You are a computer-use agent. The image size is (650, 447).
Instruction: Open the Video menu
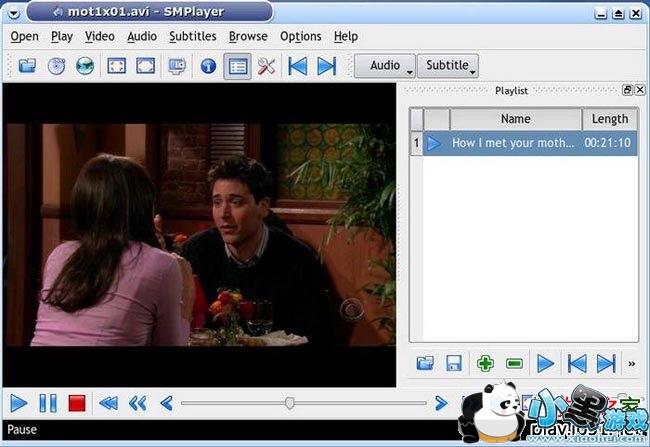99,36
